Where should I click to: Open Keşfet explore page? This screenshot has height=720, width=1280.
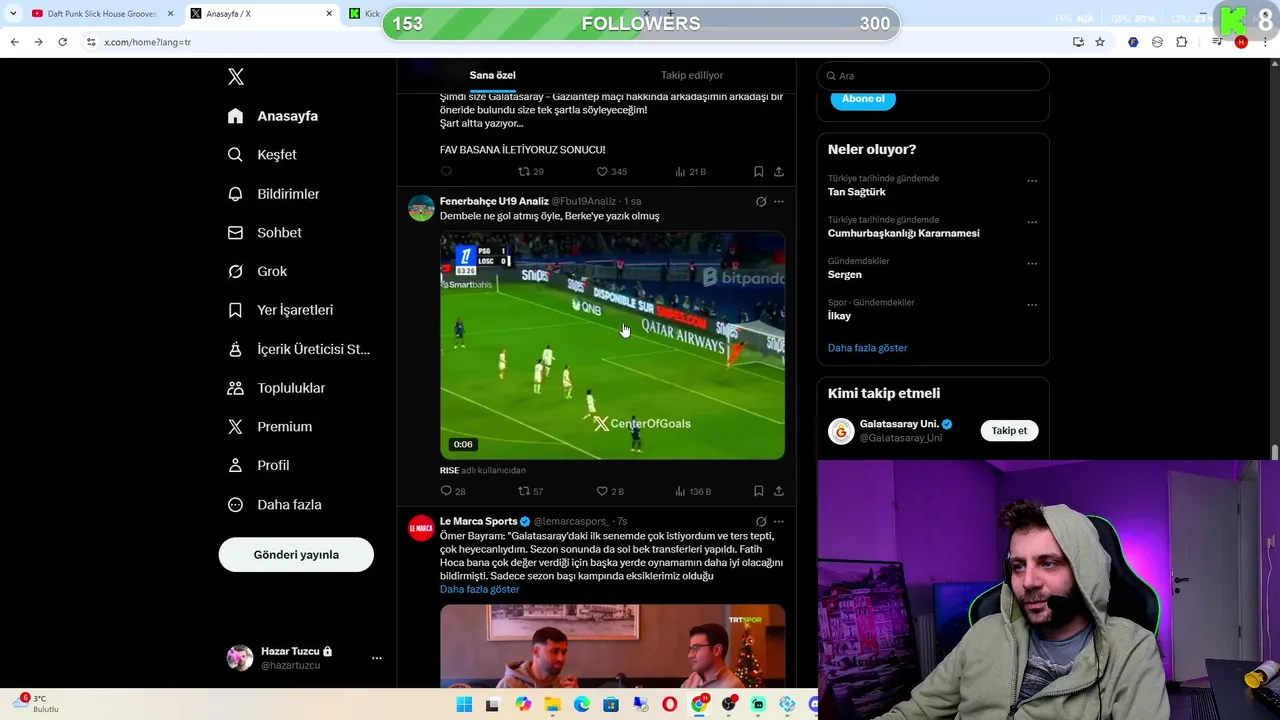(x=262, y=155)
